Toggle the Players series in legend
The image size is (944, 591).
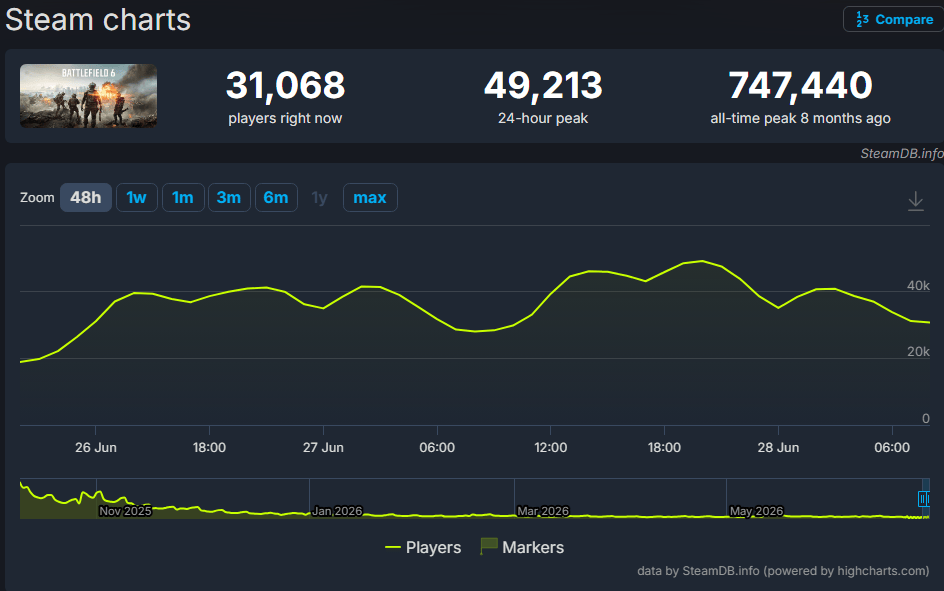(x=423, y=547)
